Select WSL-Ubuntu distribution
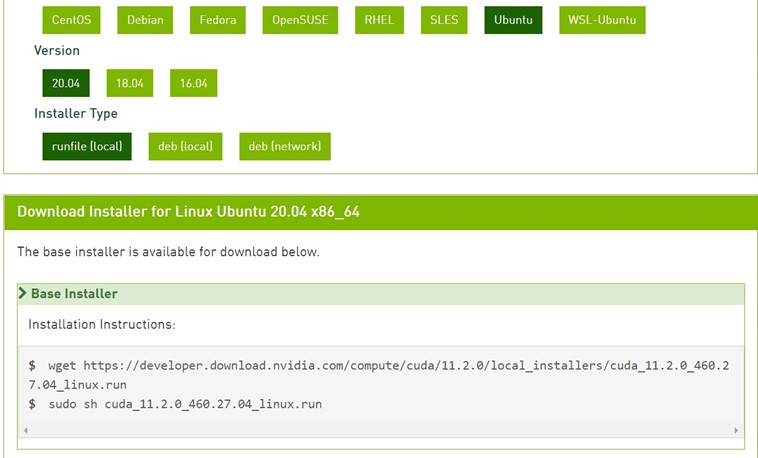The image size is (758, 458). (602, 20)
